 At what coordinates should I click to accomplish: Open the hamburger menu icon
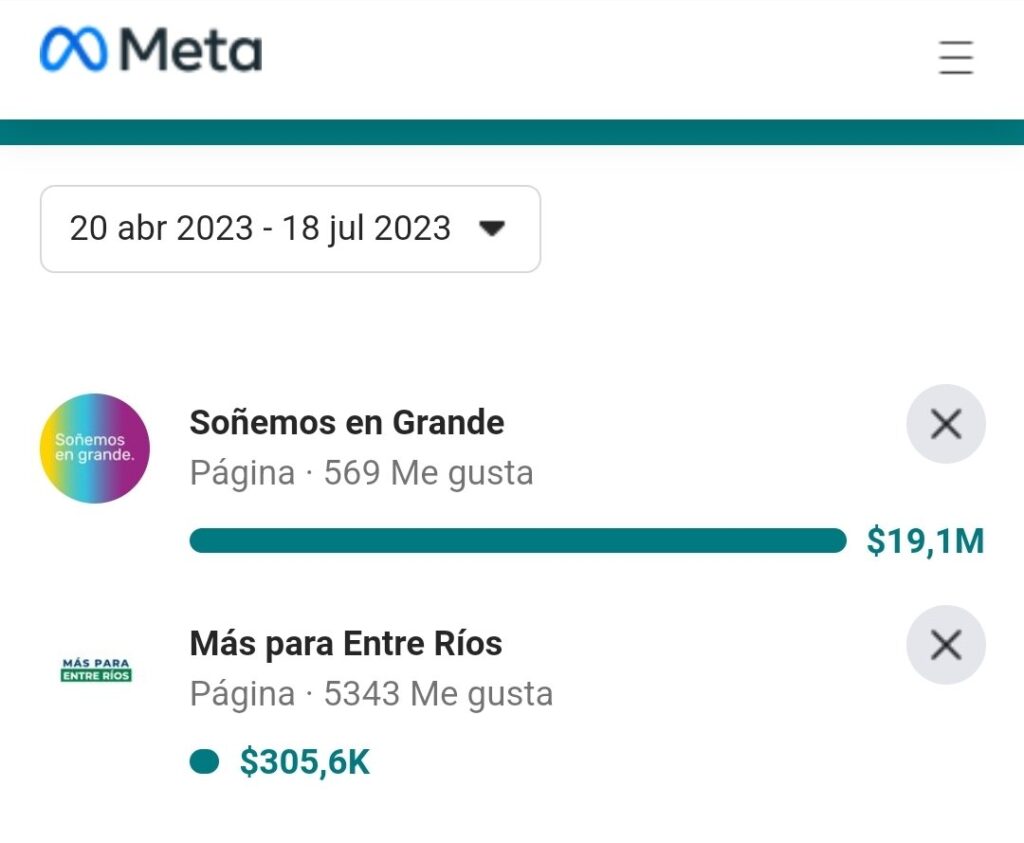tap(956, 57)
